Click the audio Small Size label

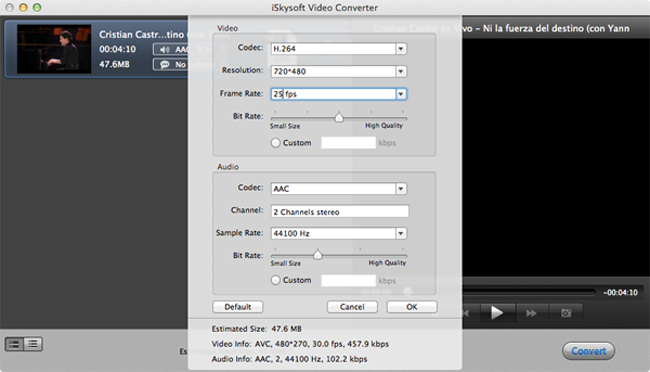coord(286,263)
